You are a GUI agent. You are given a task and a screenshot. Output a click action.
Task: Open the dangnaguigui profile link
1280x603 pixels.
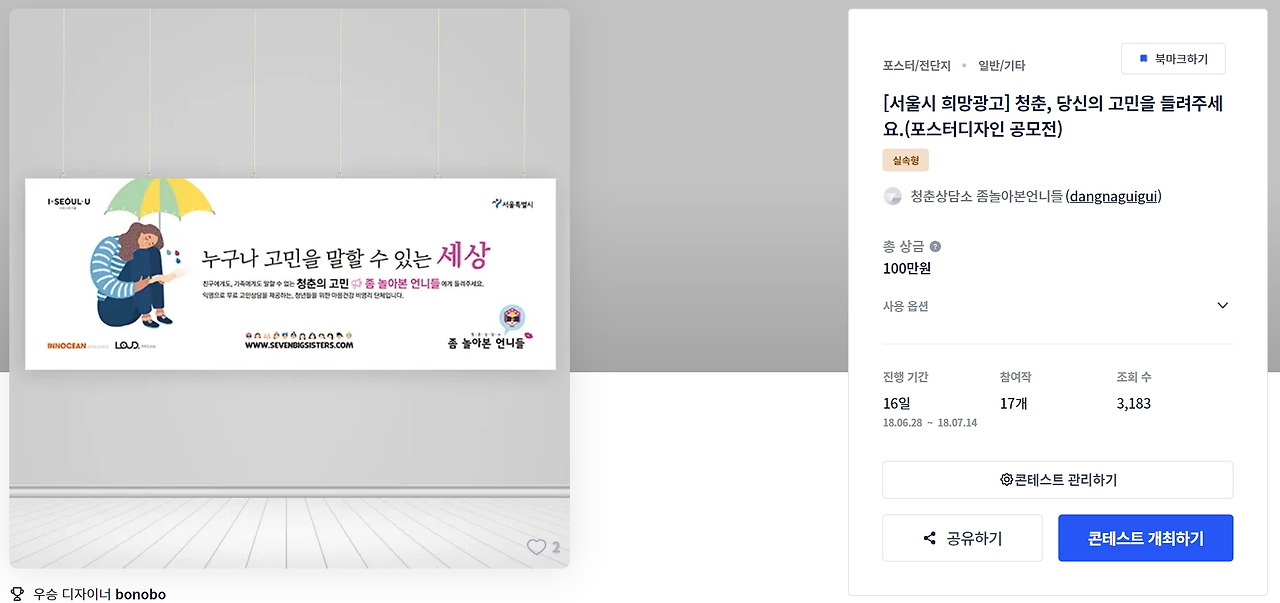1114,196
